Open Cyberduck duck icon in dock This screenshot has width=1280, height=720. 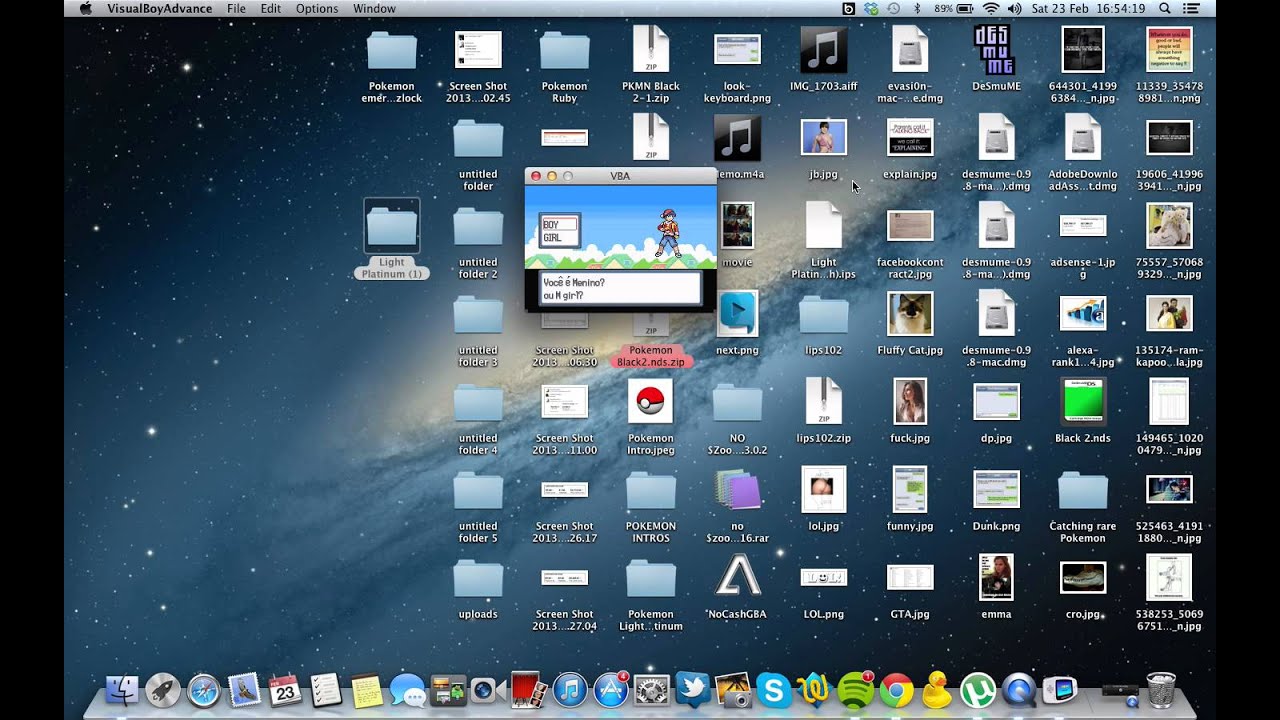tap(937, 690)
